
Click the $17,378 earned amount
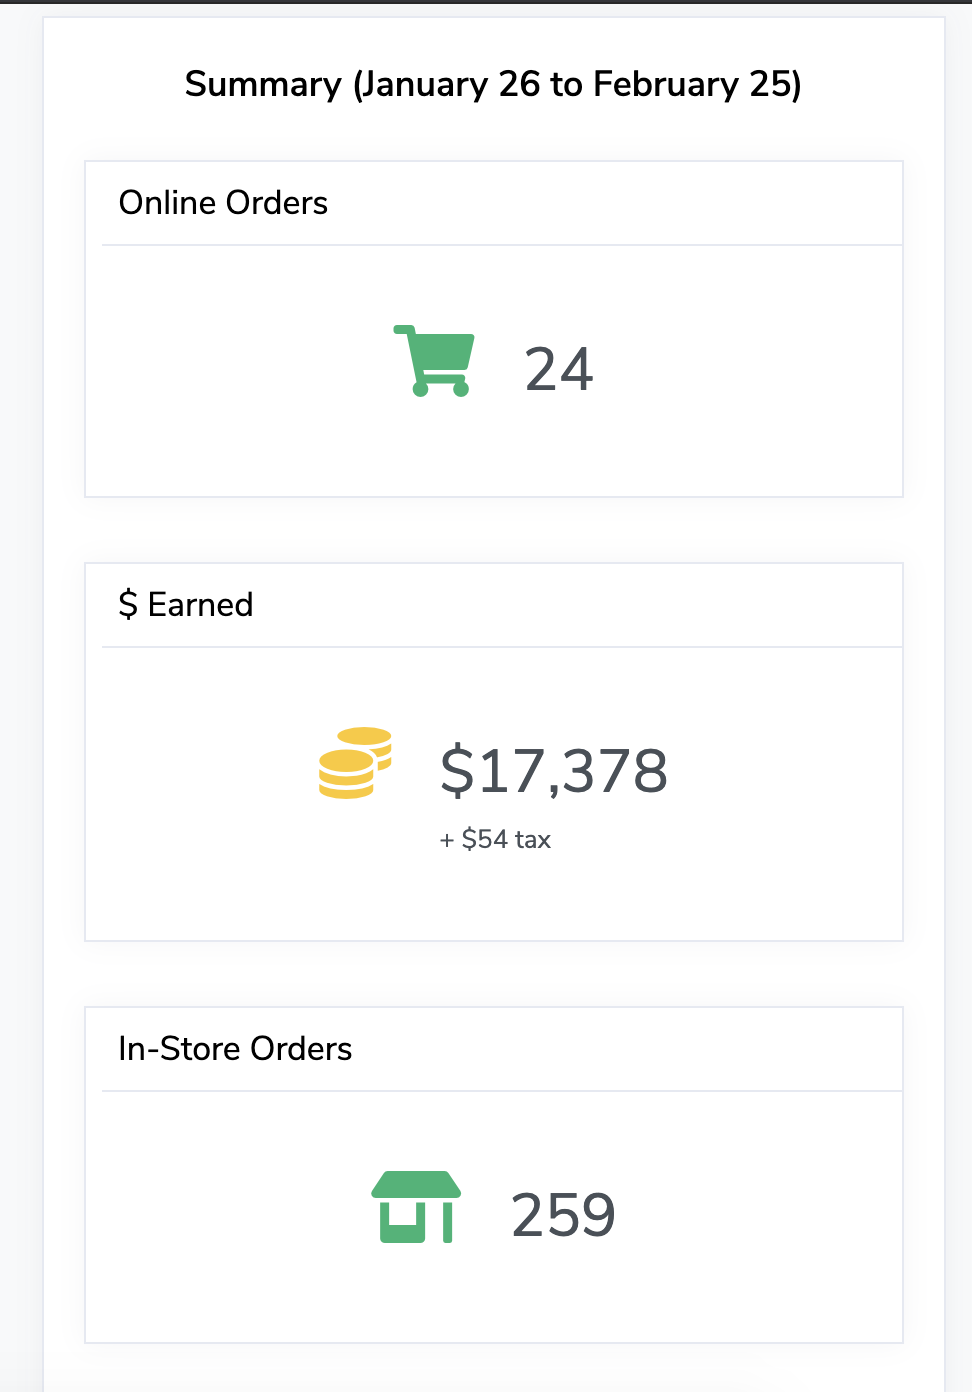(554, 771)
